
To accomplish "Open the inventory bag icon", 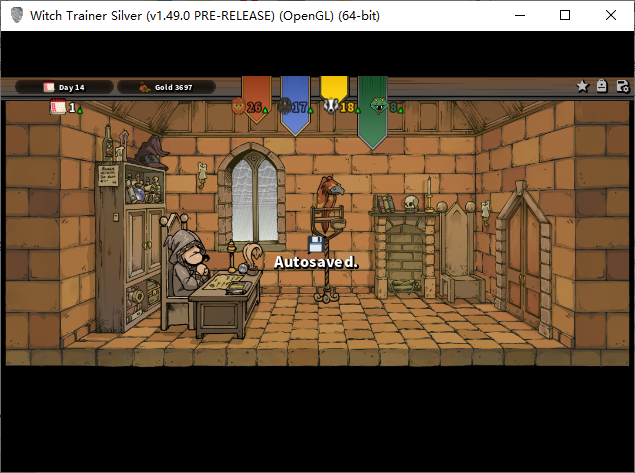I will click(x=602, y=86).
